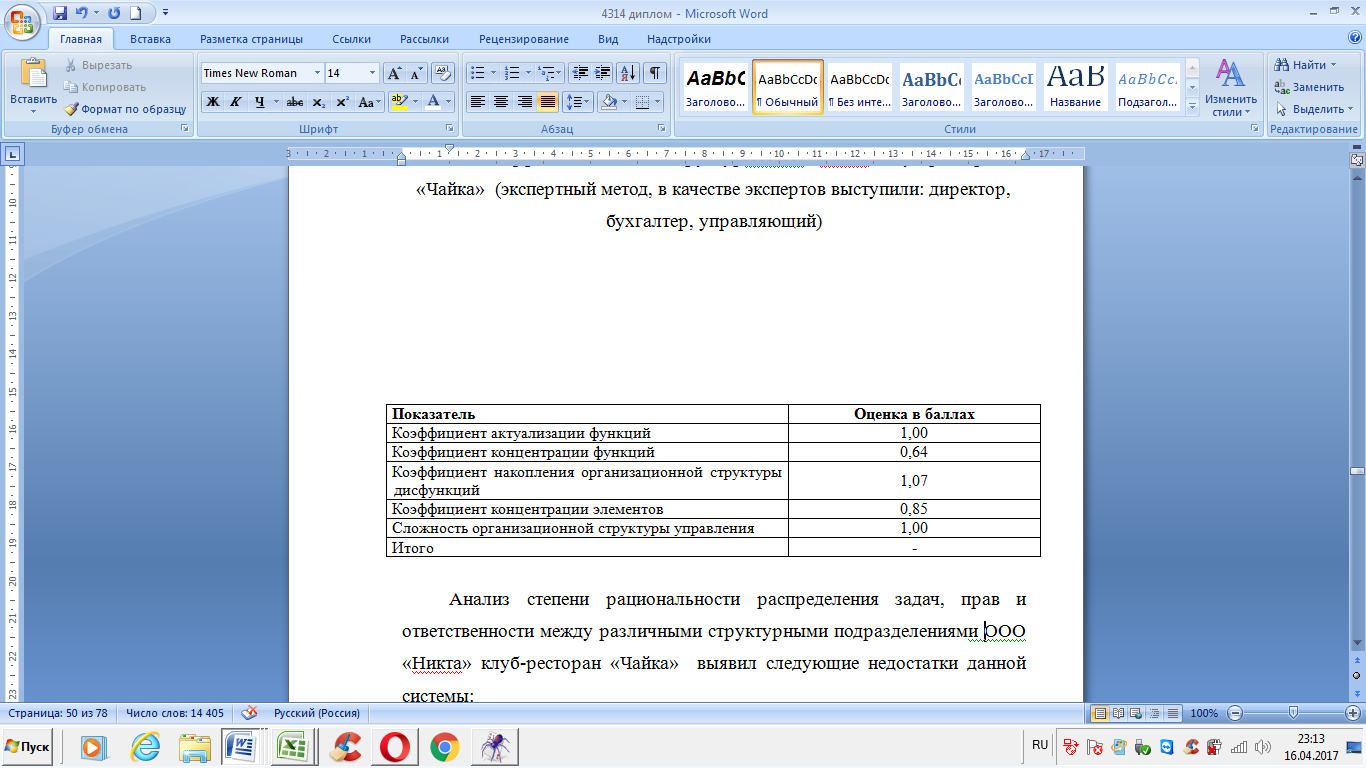Apply the font color swatch
The height and width of the screenshot is (768, 1366).
pos(433,102)
